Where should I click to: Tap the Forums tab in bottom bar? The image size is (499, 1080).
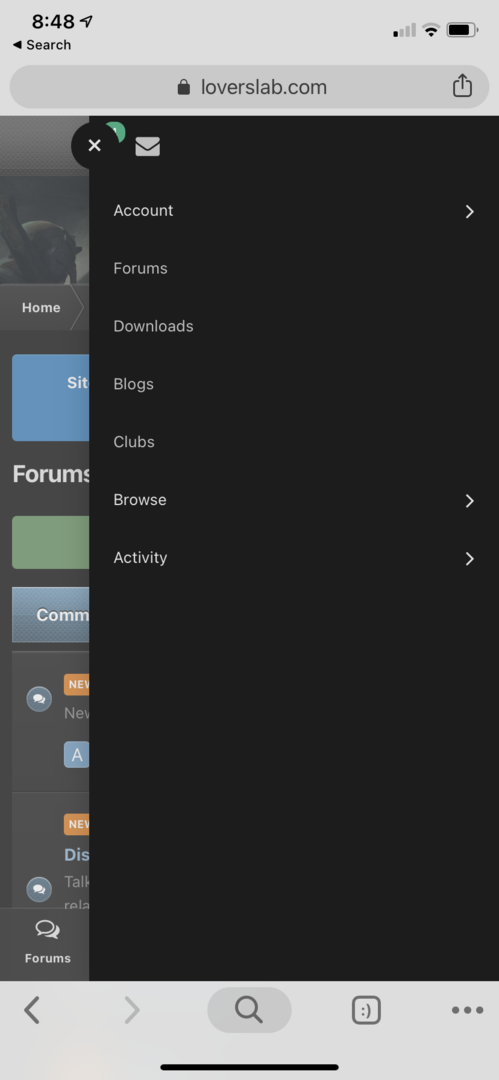point(48,943)
